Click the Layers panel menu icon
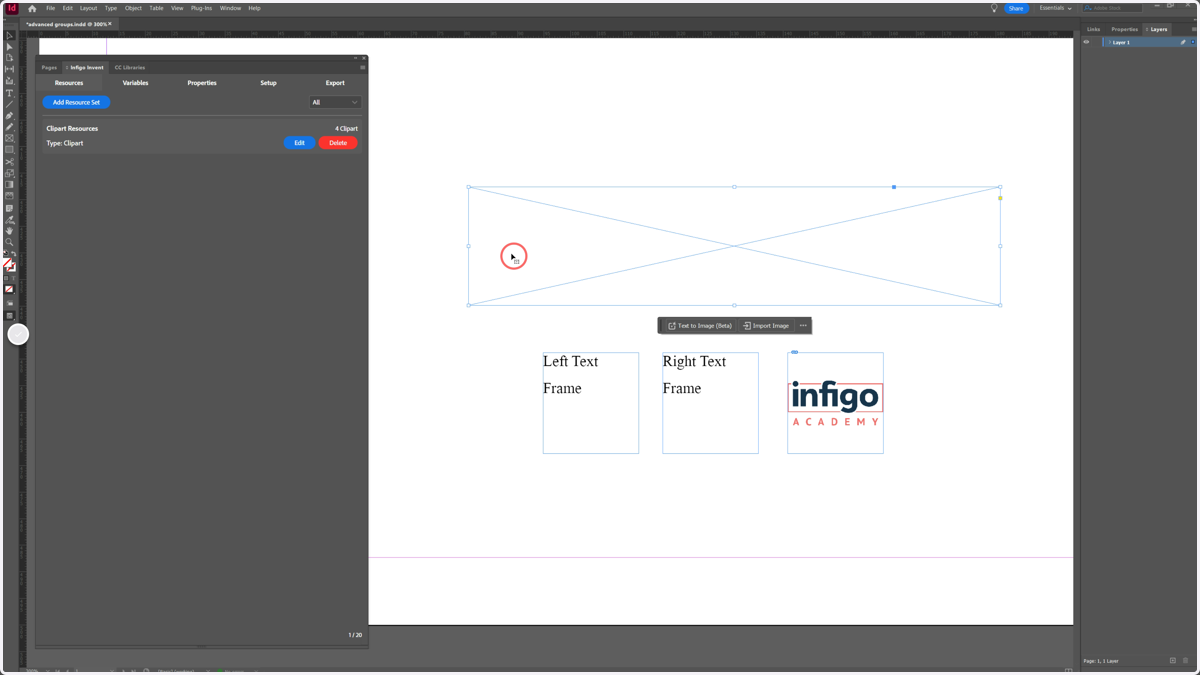Screen dimensions: 1200x675 tap(1194, 29)
